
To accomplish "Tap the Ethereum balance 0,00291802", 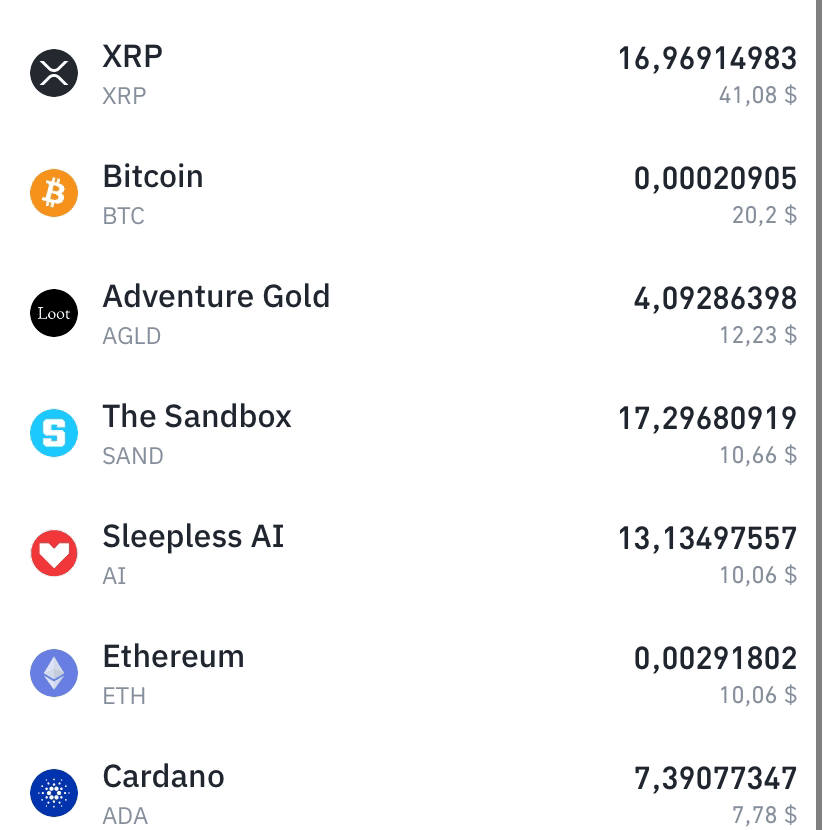I will [715, 658].
